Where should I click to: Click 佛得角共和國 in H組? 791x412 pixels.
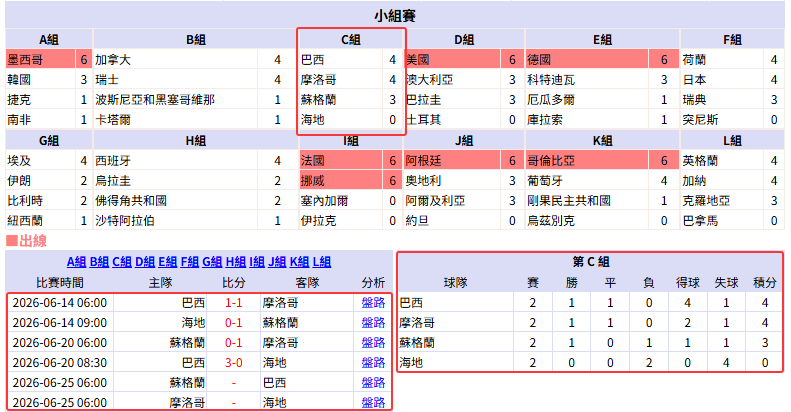click(x=131, y=201)
